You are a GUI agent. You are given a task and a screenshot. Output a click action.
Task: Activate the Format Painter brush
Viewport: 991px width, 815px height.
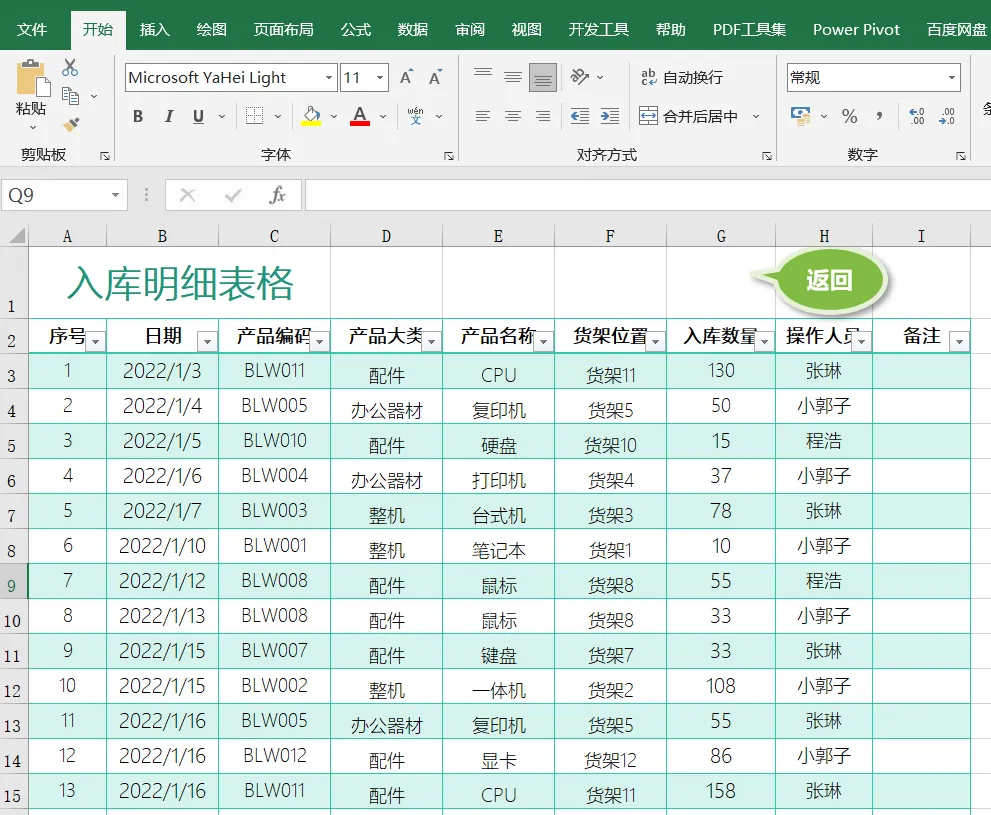point(71,124)
